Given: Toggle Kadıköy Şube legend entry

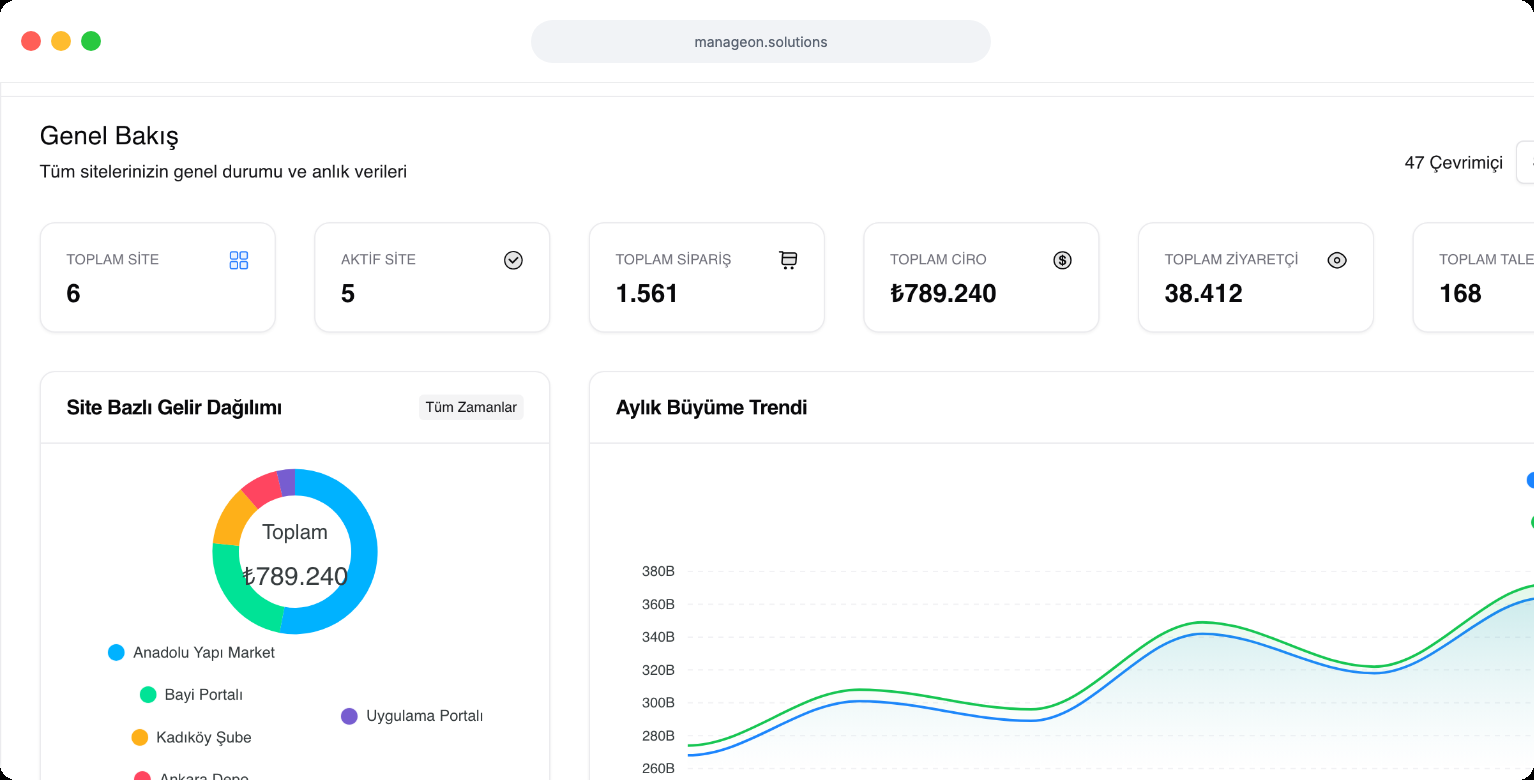Looking at the screenshot, I should (x=191, y=738).
